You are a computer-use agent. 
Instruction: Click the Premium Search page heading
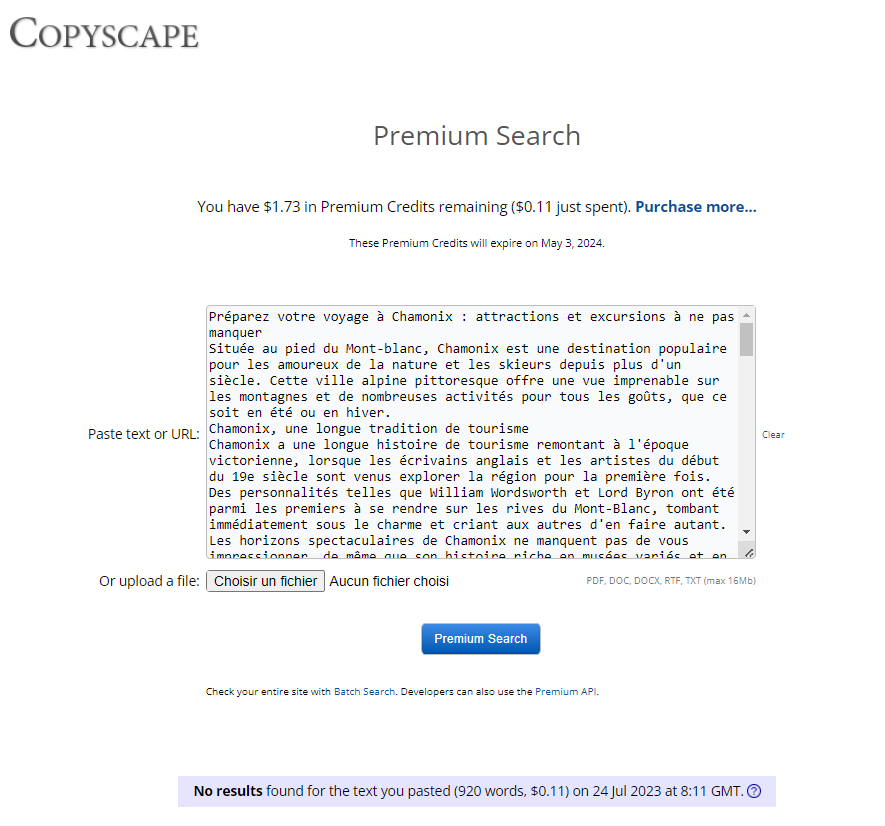(477, 136)
